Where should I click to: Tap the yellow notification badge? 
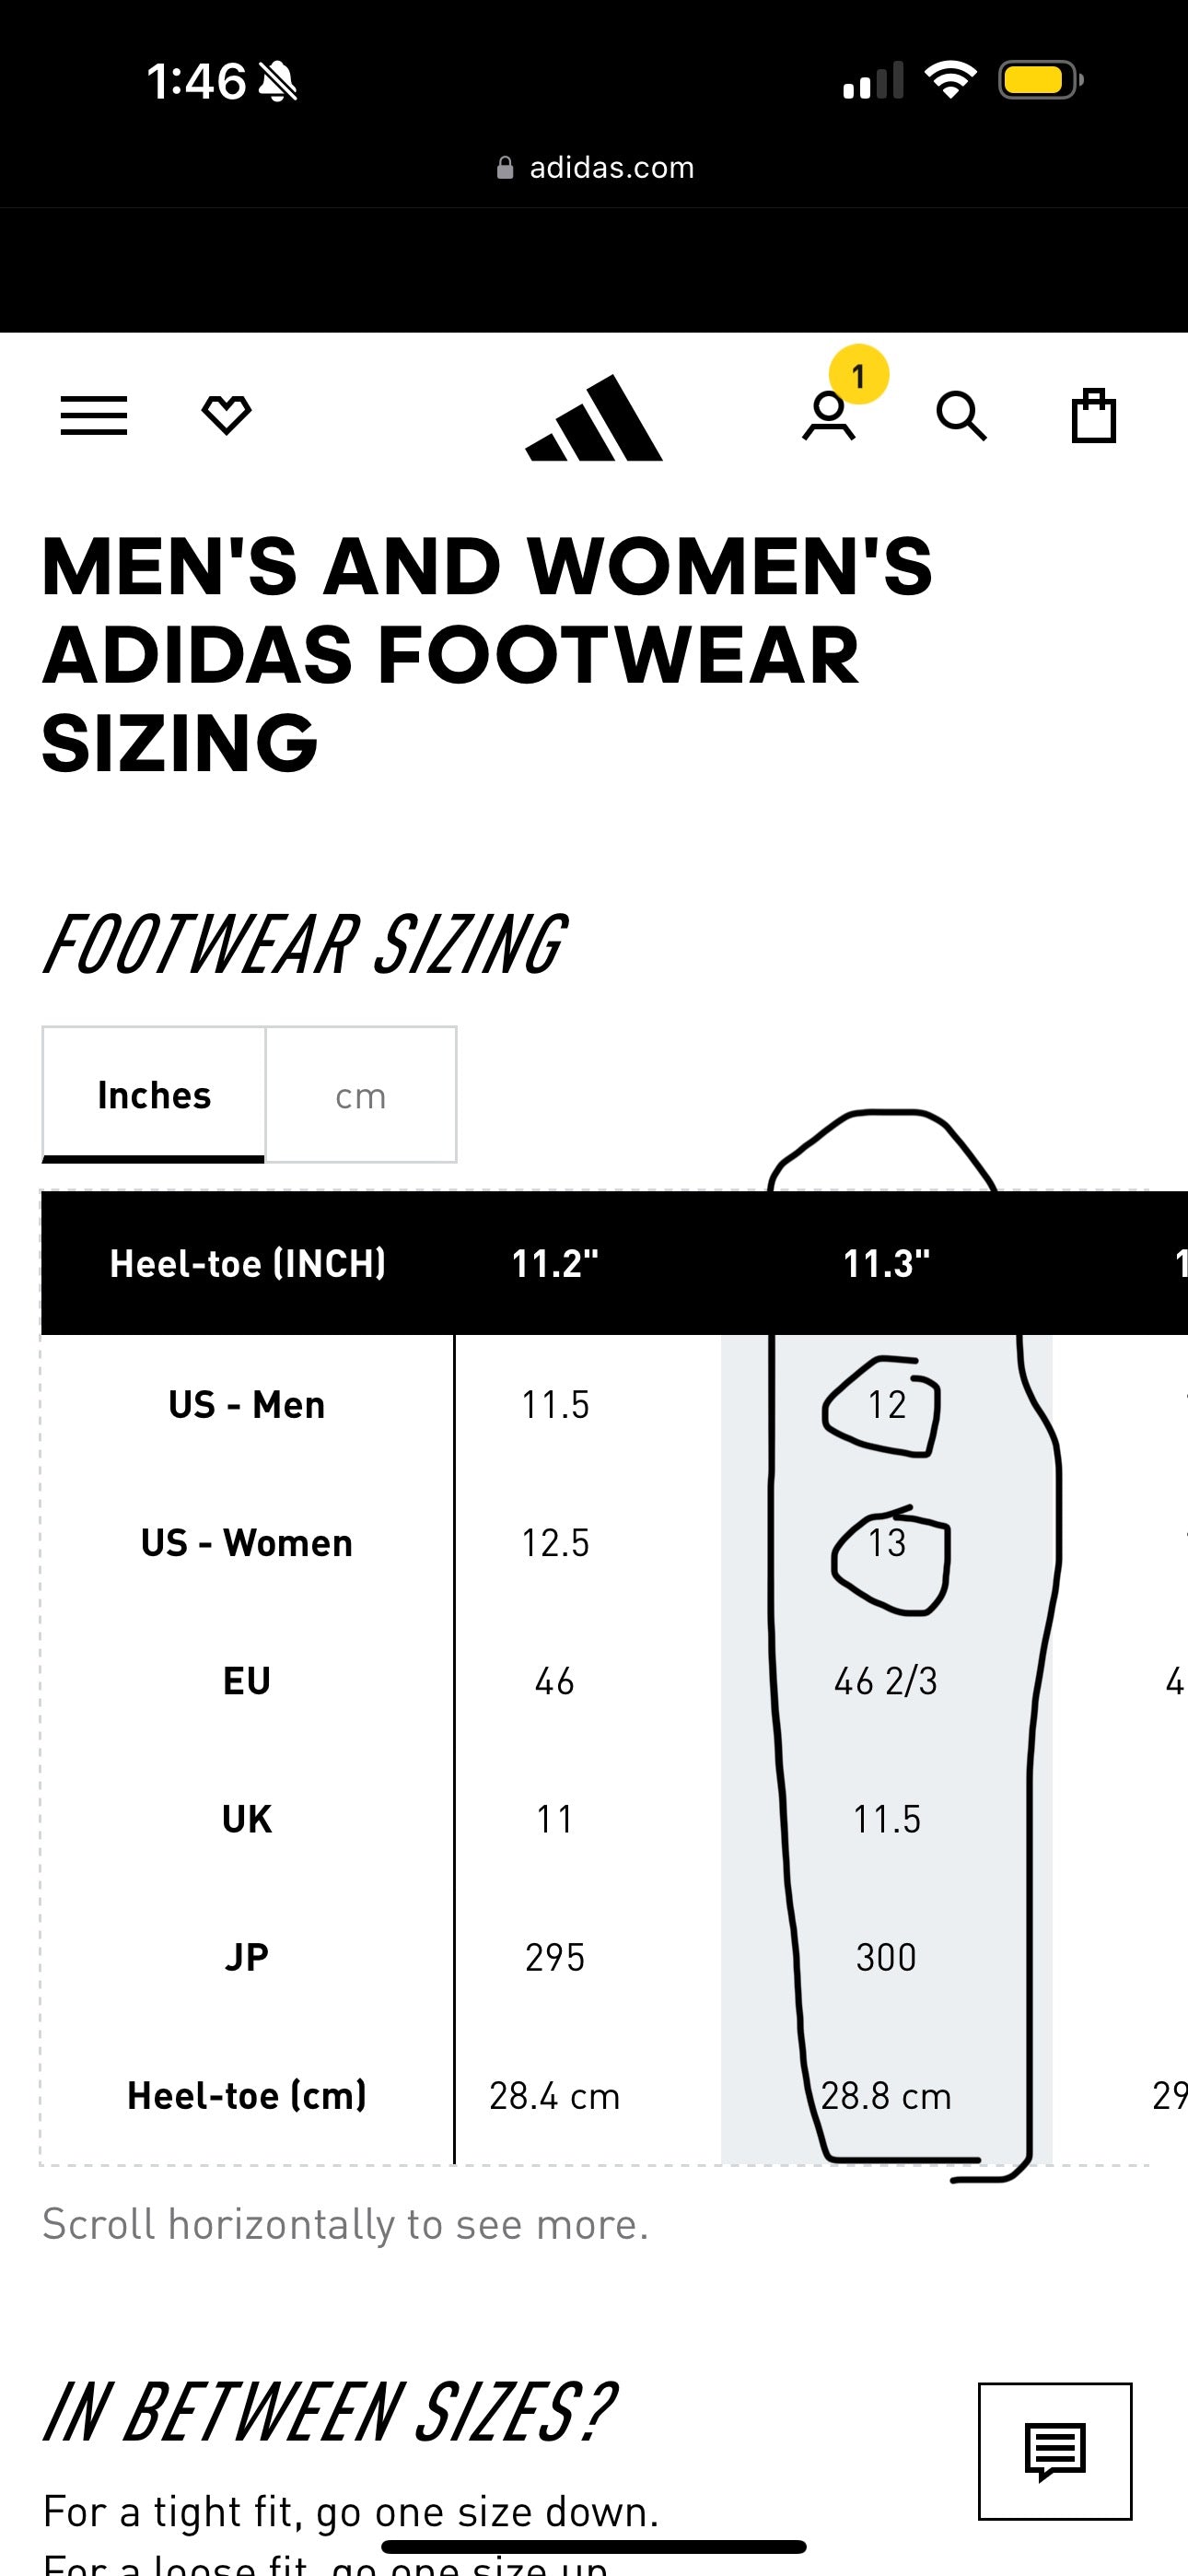pos(858,376)
